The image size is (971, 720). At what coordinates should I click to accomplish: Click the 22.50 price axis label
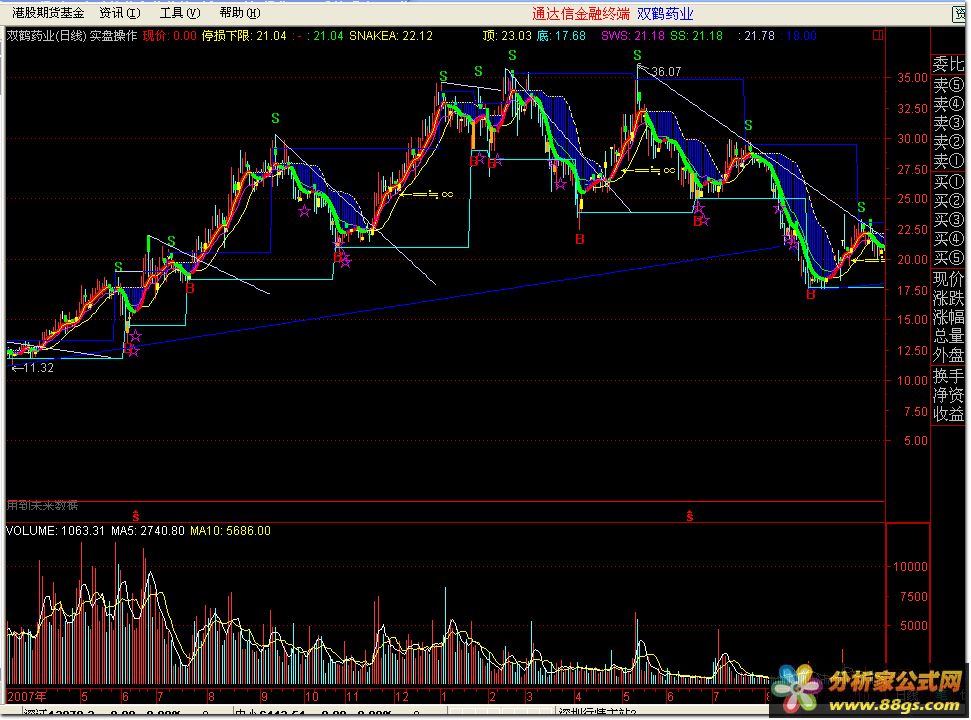(x=912, y=230)
